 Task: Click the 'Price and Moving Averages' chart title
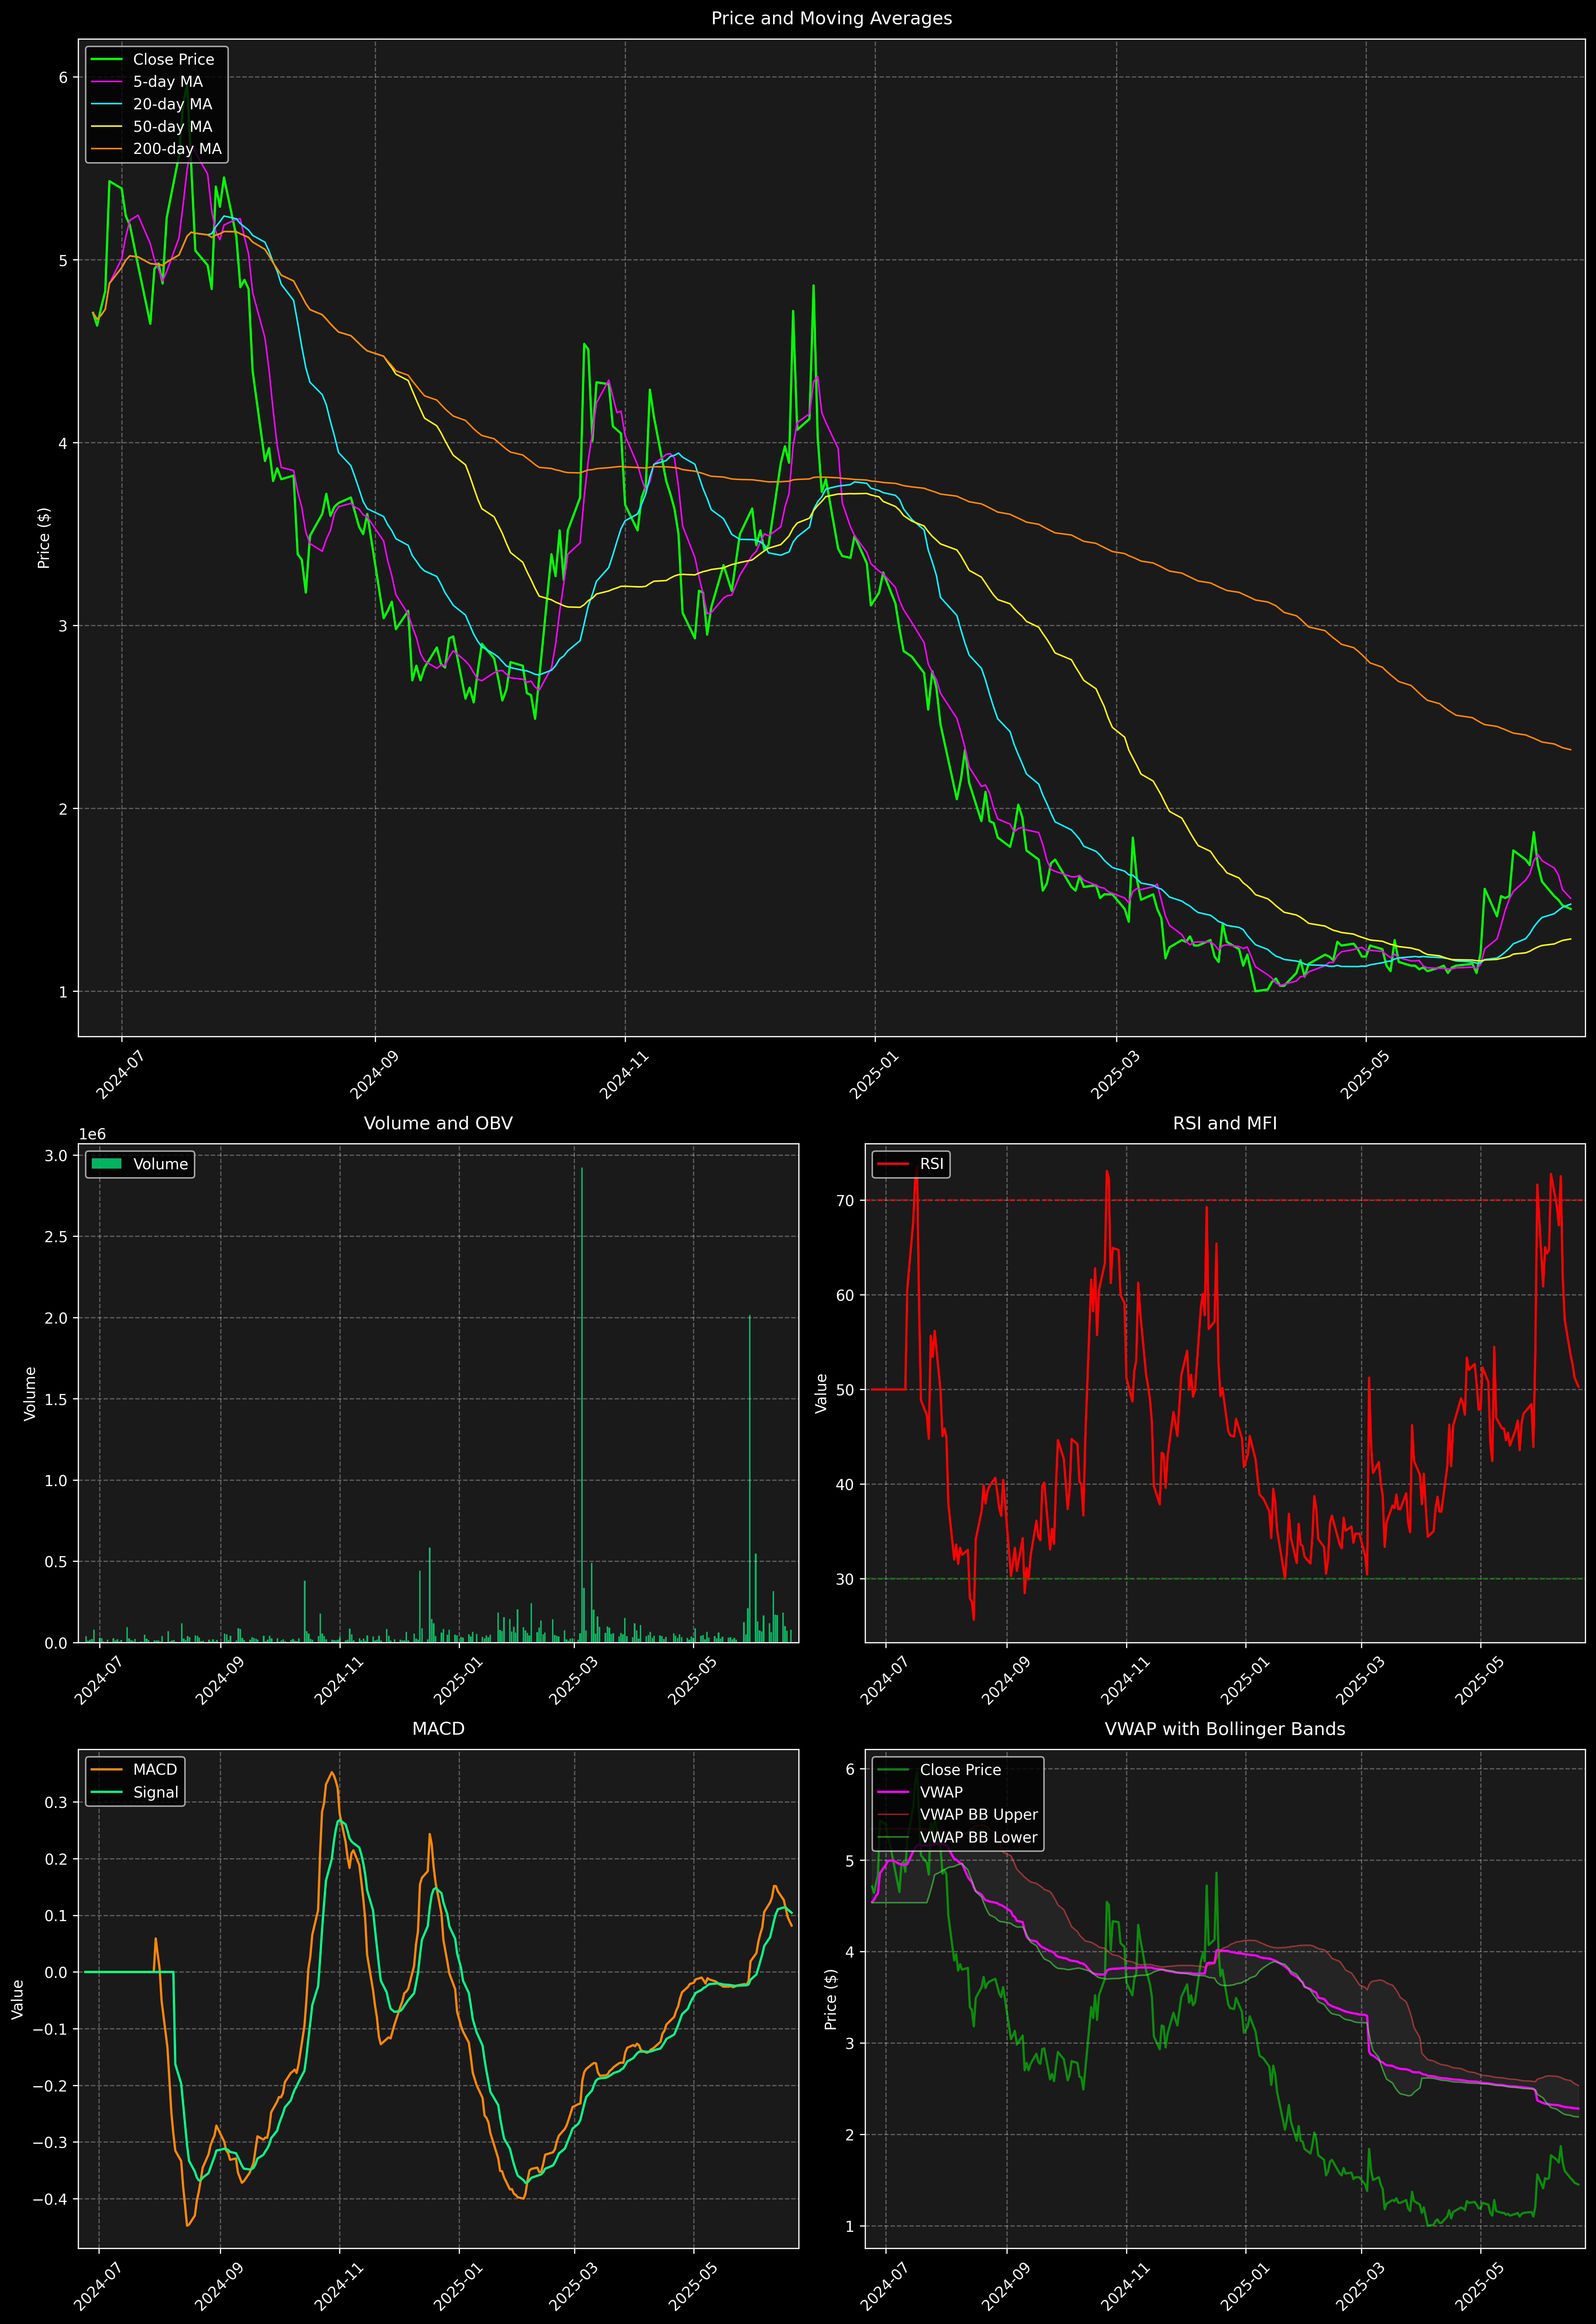[831, 18]
